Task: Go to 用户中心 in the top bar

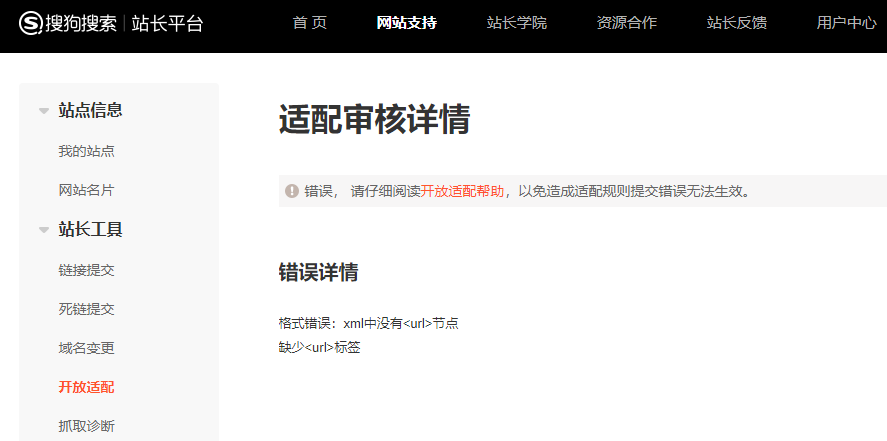Action: [x=846, y=23]
